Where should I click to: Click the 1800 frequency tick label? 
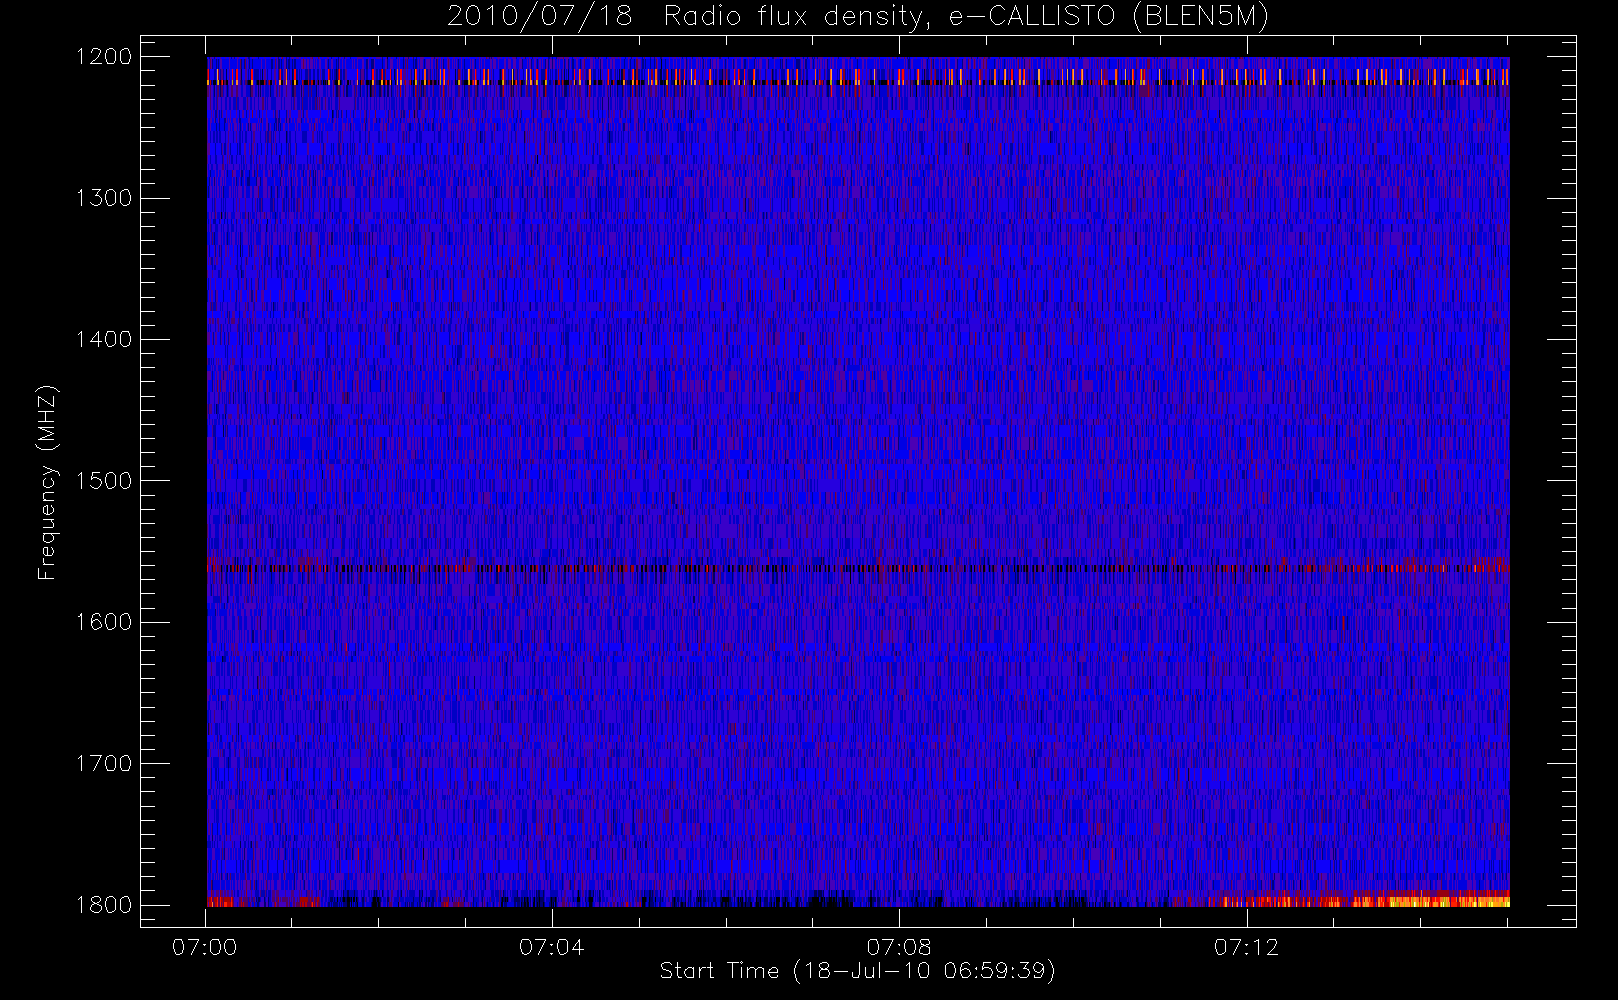pyautogui.click(x=104, y=905)
